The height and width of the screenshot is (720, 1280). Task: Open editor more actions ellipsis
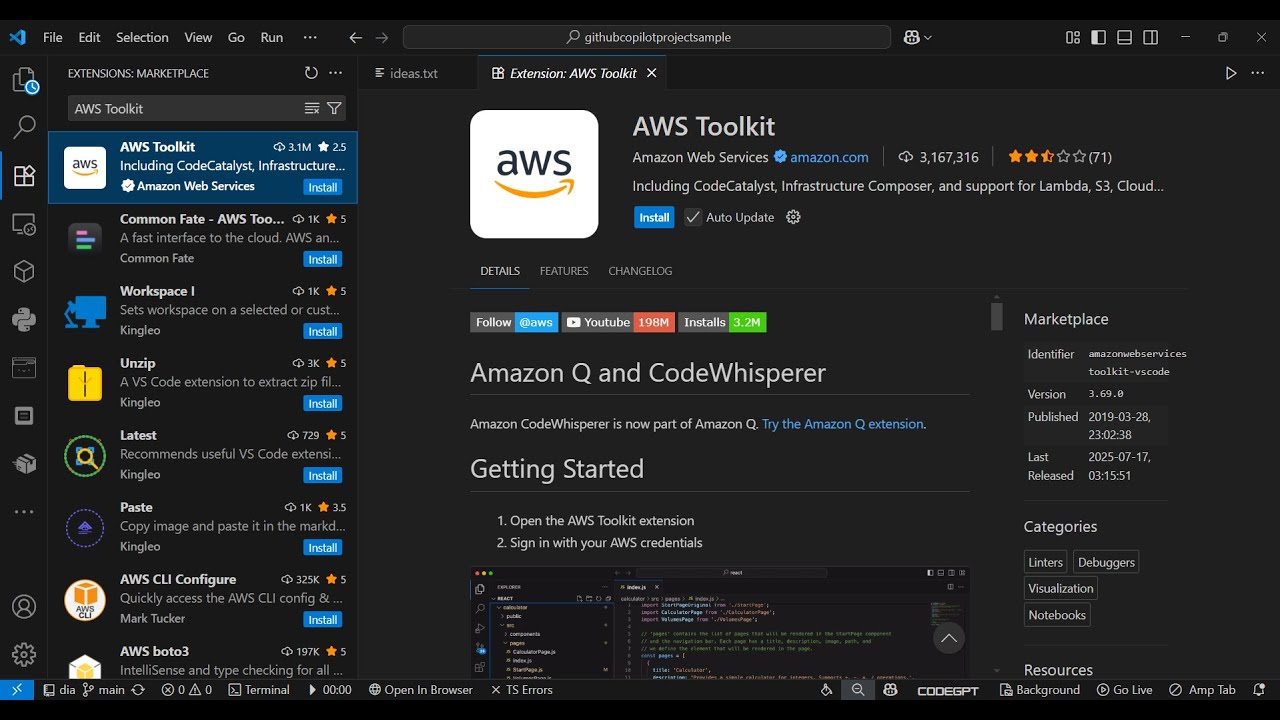pos(1258,73)
